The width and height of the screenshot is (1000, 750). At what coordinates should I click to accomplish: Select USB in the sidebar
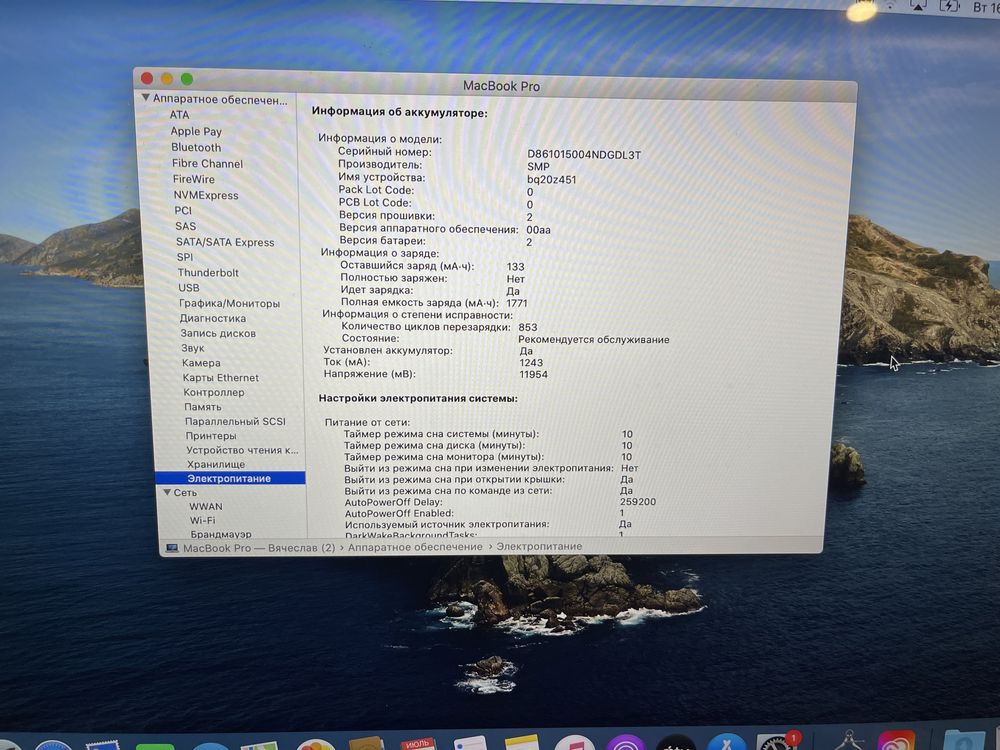point(189,288)
